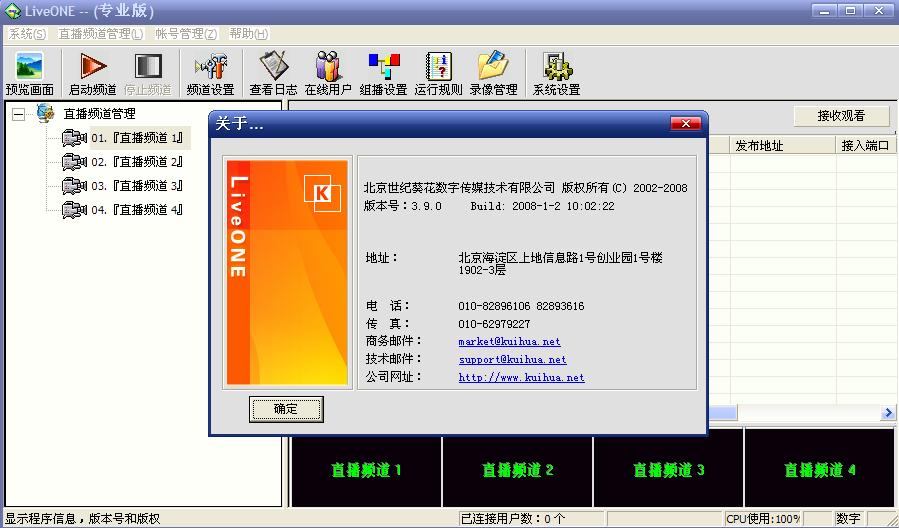Close the 关于 About dialog
The height and width of the screenshot is (528, 899).
click(686, 123)
